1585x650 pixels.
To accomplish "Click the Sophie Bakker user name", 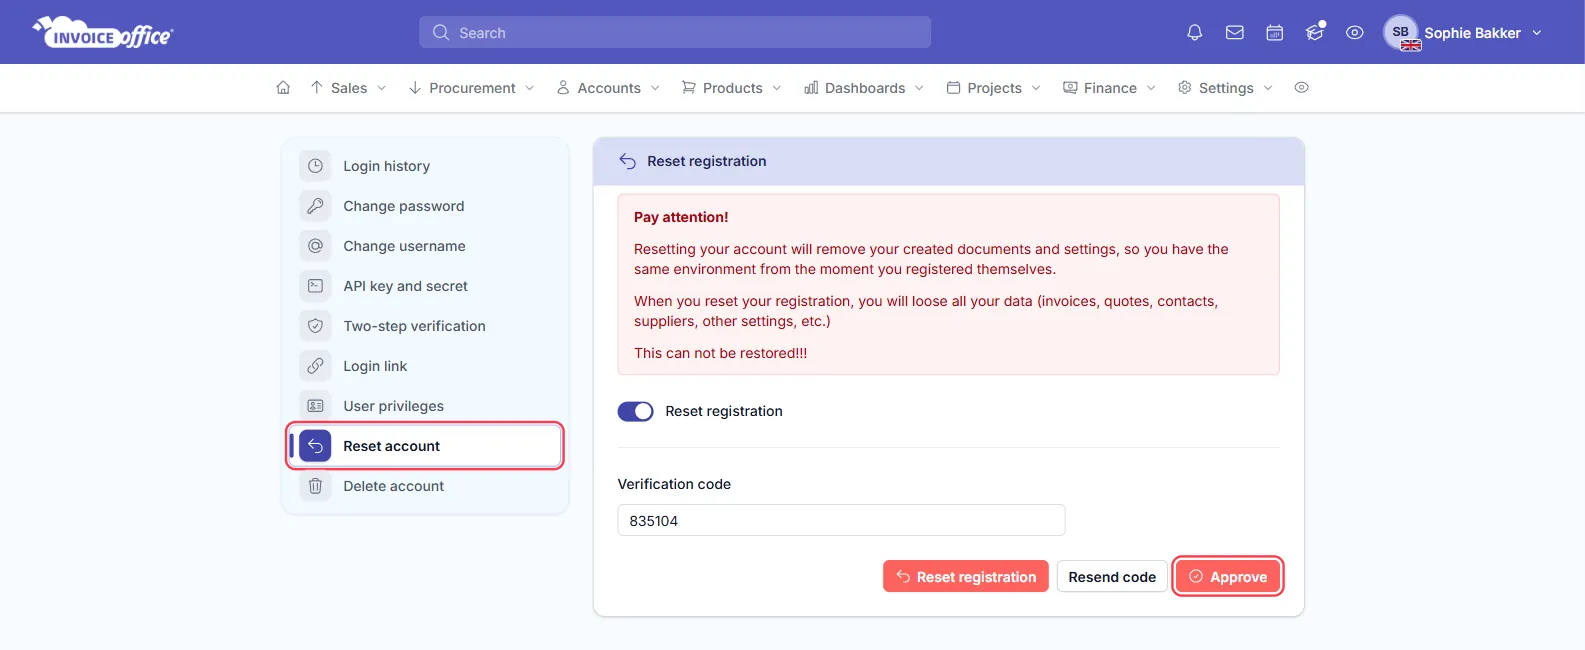I will point(1472,33).
